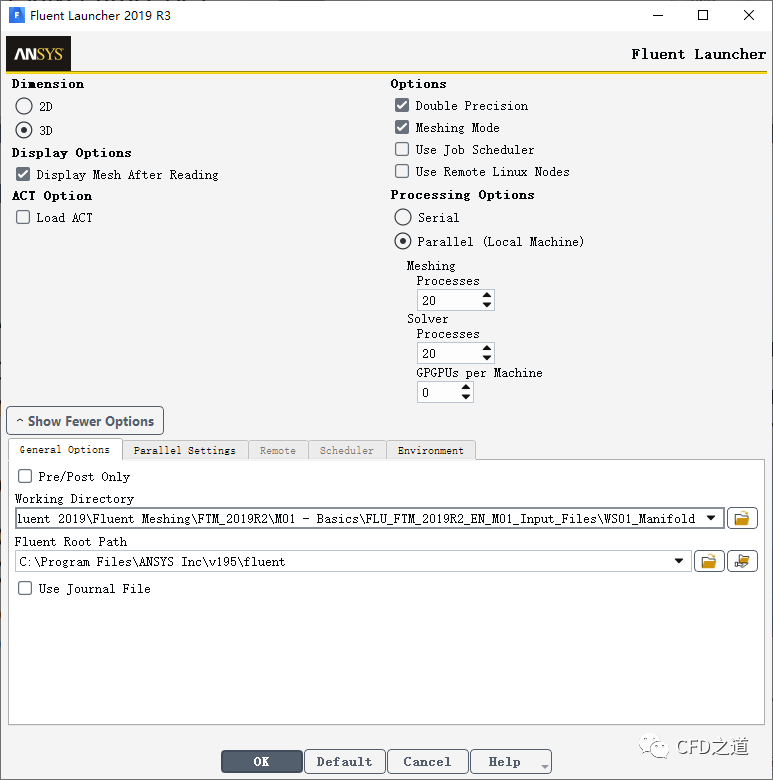The width and height of the screenshot is (773, 780).
Task: Increase Solver Processes count
Action: click(x=487, y=348)
